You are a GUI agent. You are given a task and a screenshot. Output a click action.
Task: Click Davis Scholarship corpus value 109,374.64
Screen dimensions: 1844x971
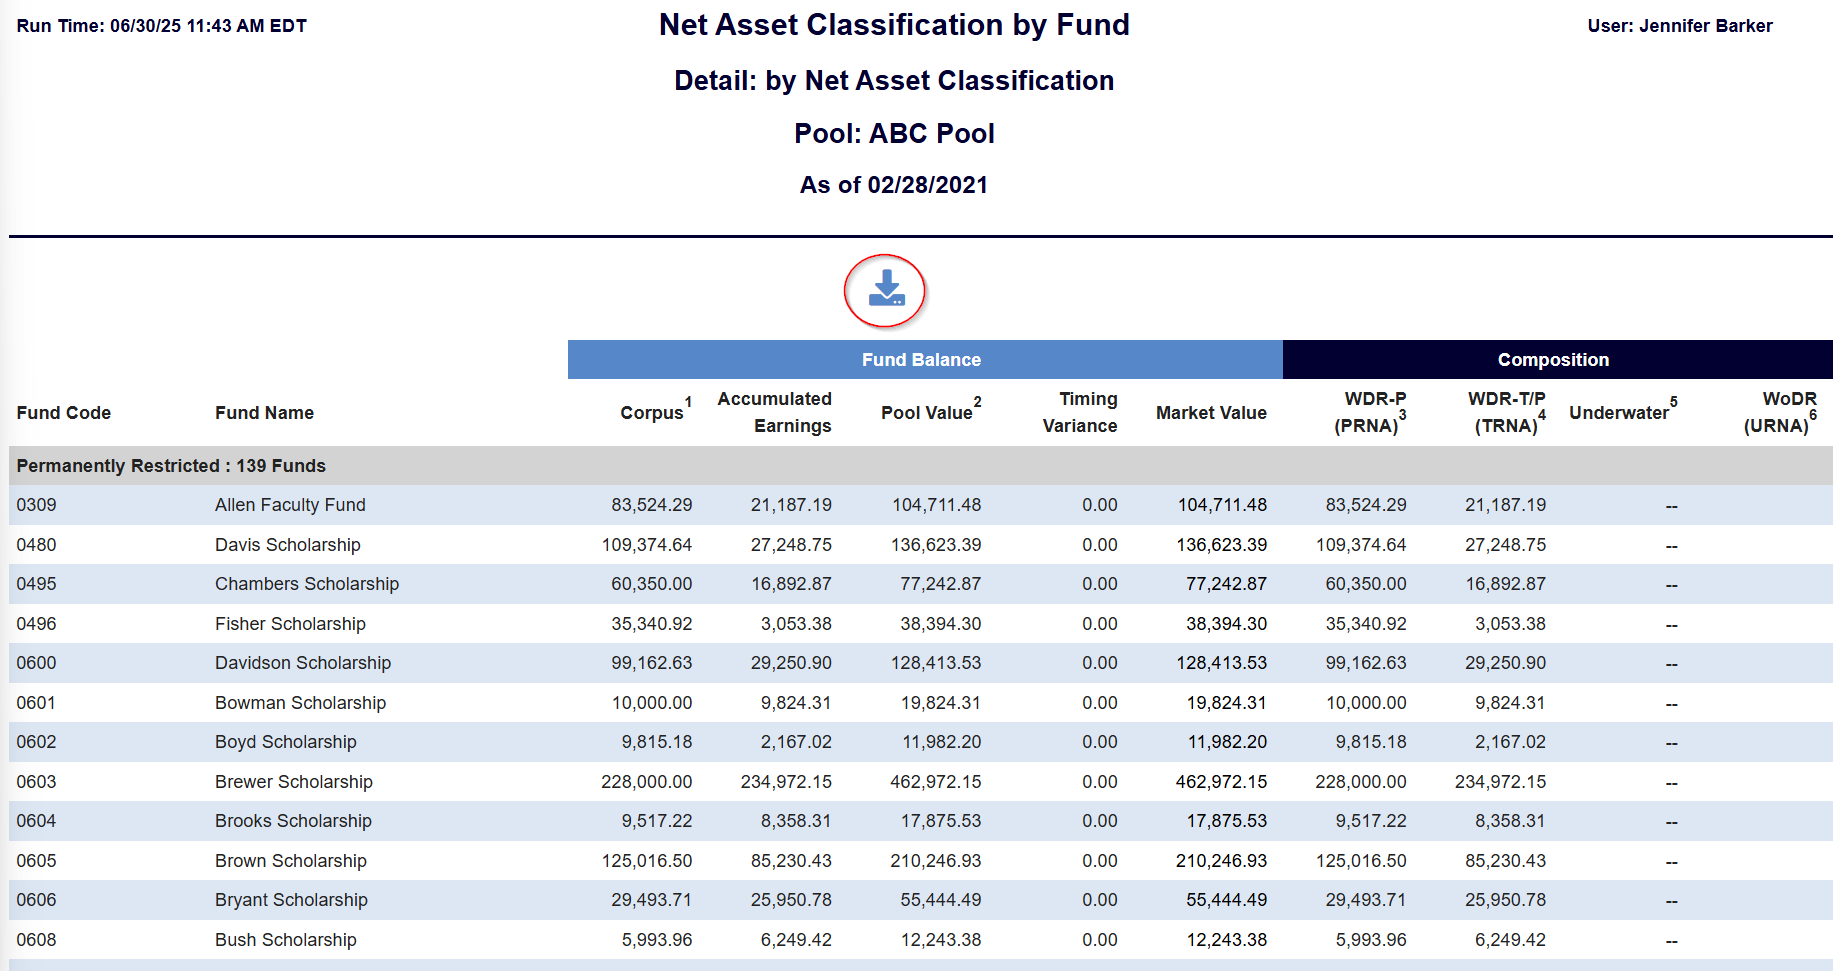[x=647, y=545]
